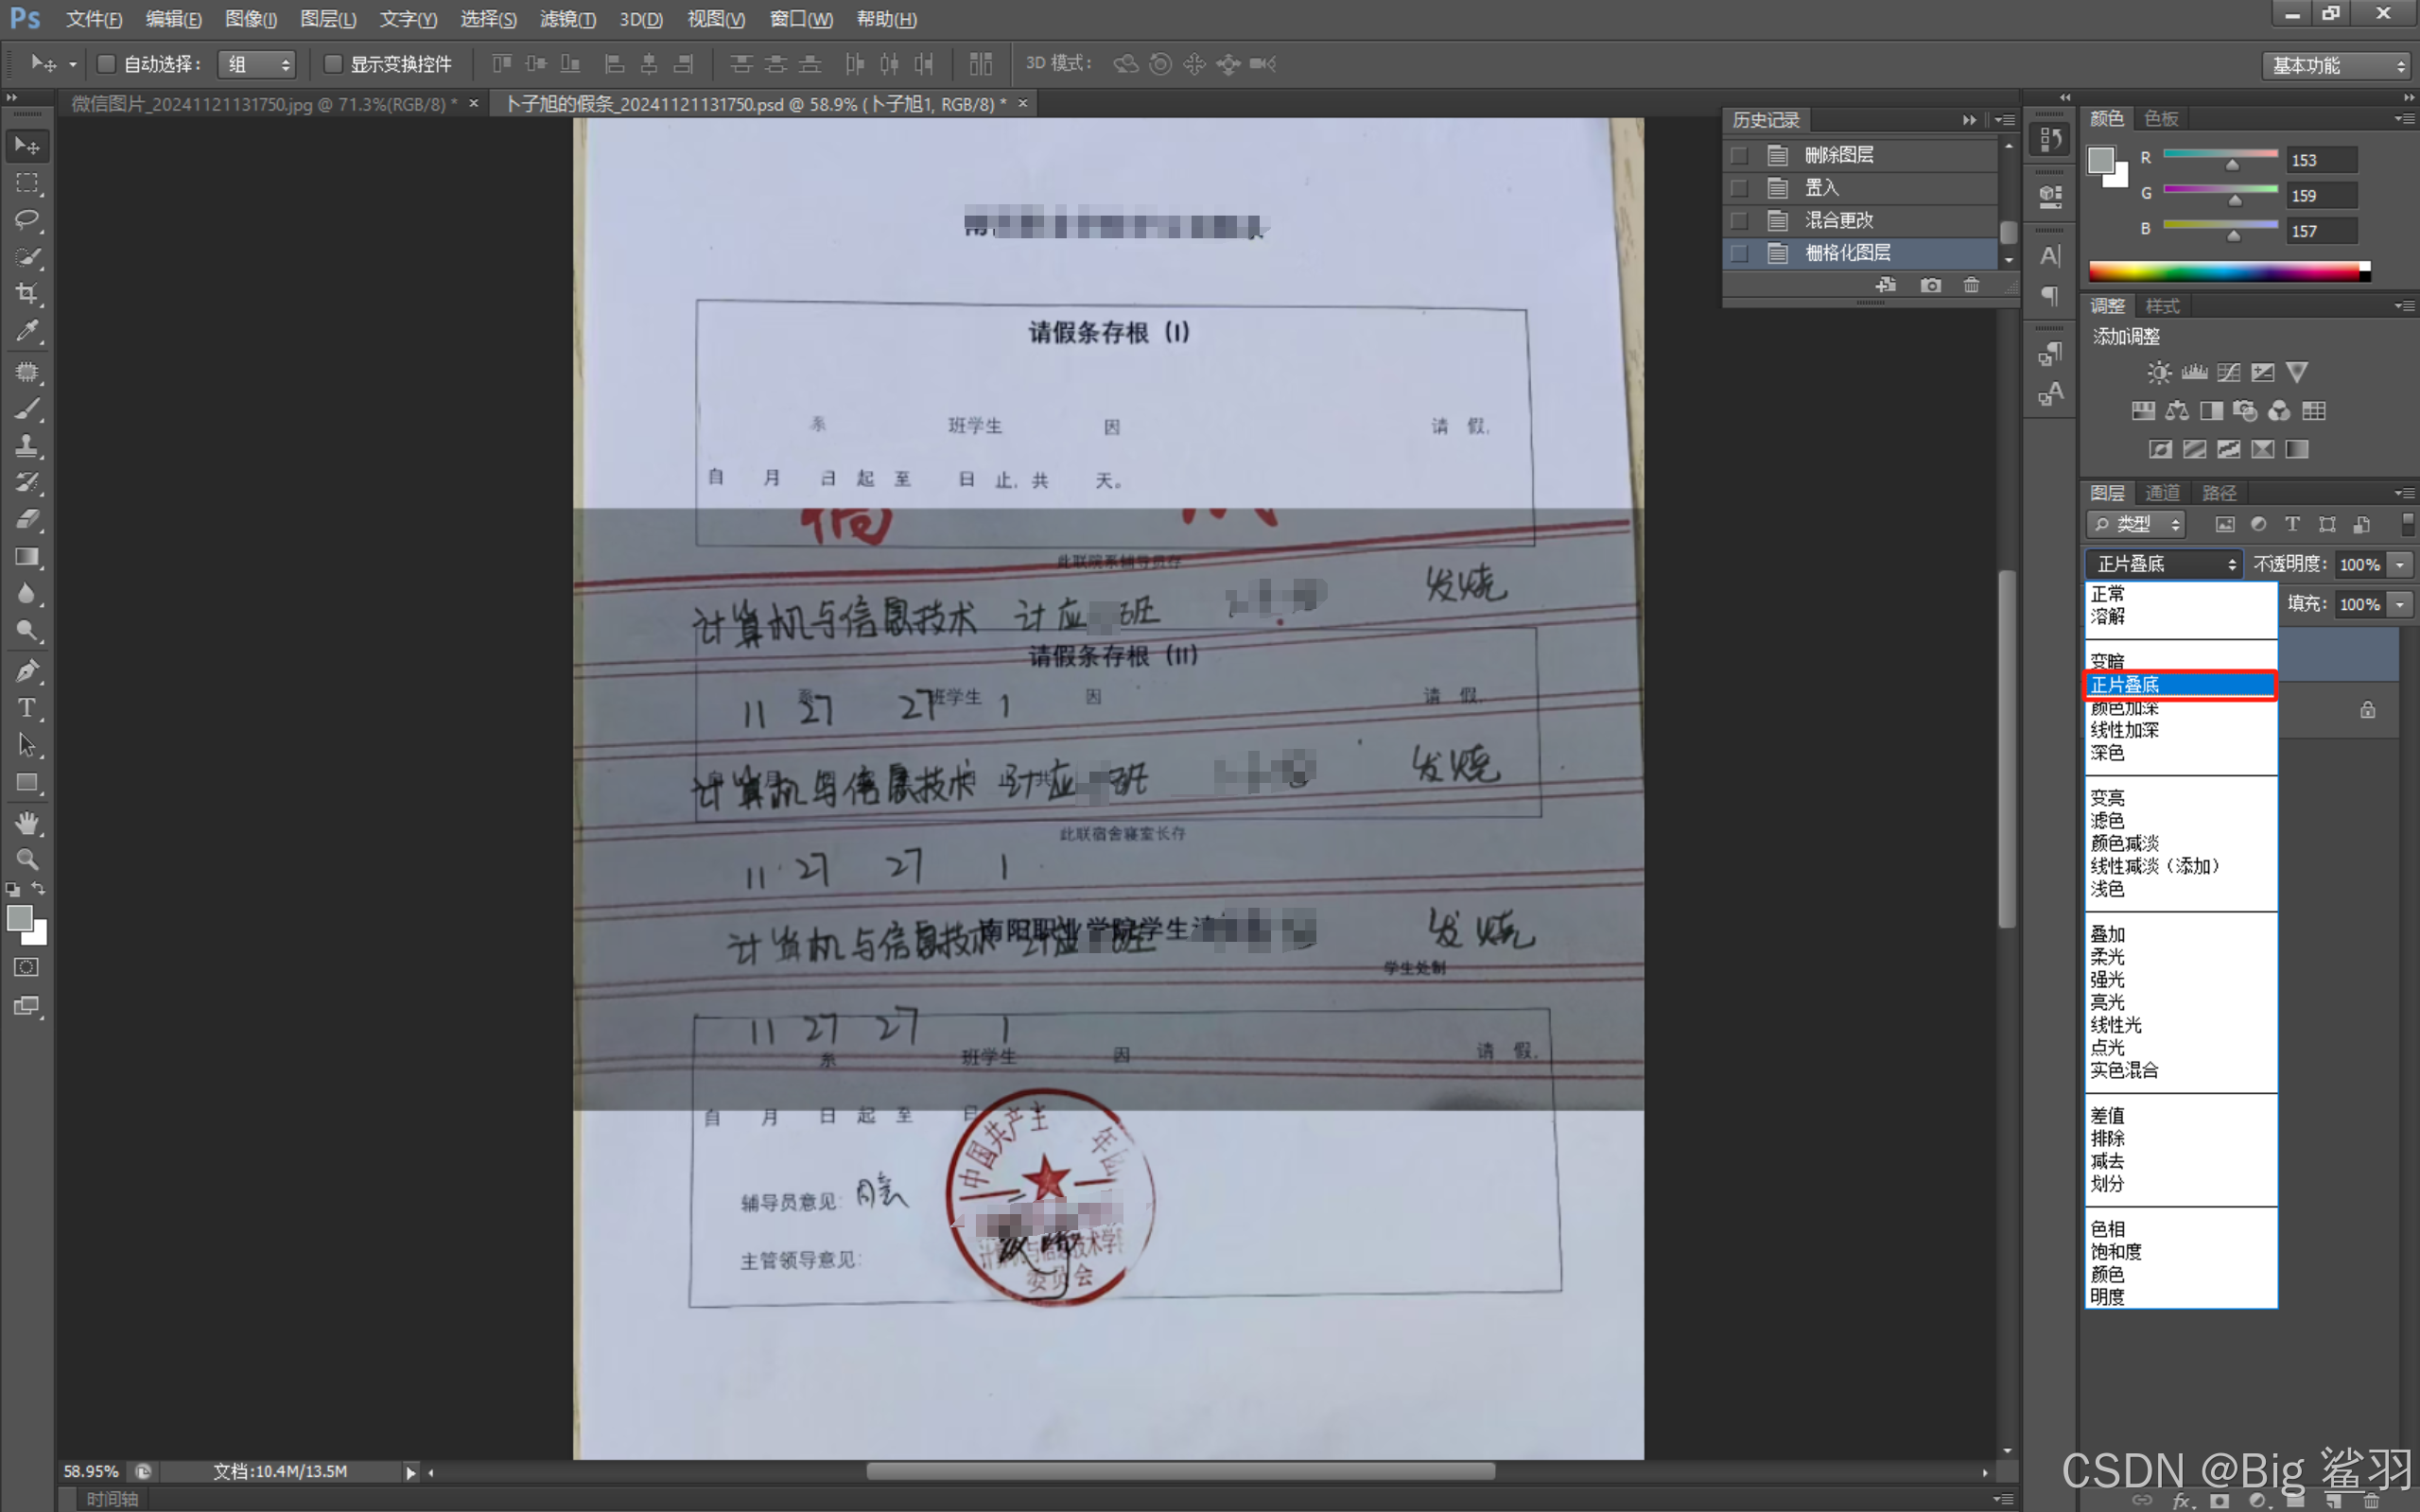The width and height of the screenshot is (2420, 1512).
Task: Open the 组 auto-select dropdown
Action: click(257, 65)
